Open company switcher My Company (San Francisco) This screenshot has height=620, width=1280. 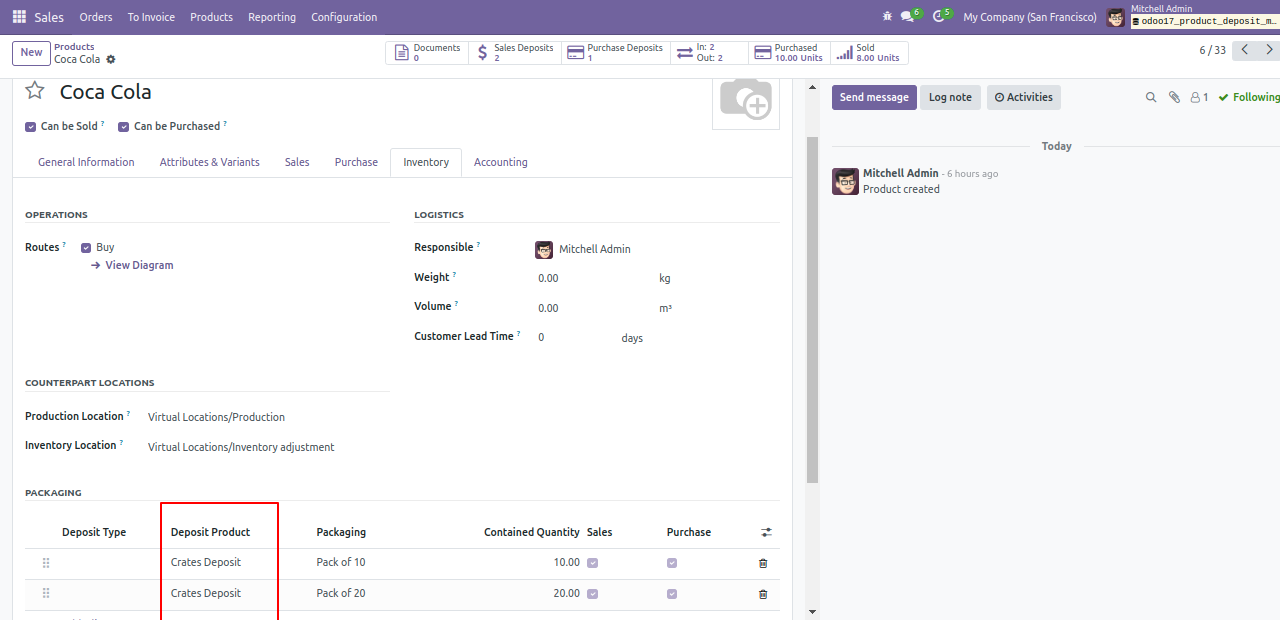[x=1030, y=17]
